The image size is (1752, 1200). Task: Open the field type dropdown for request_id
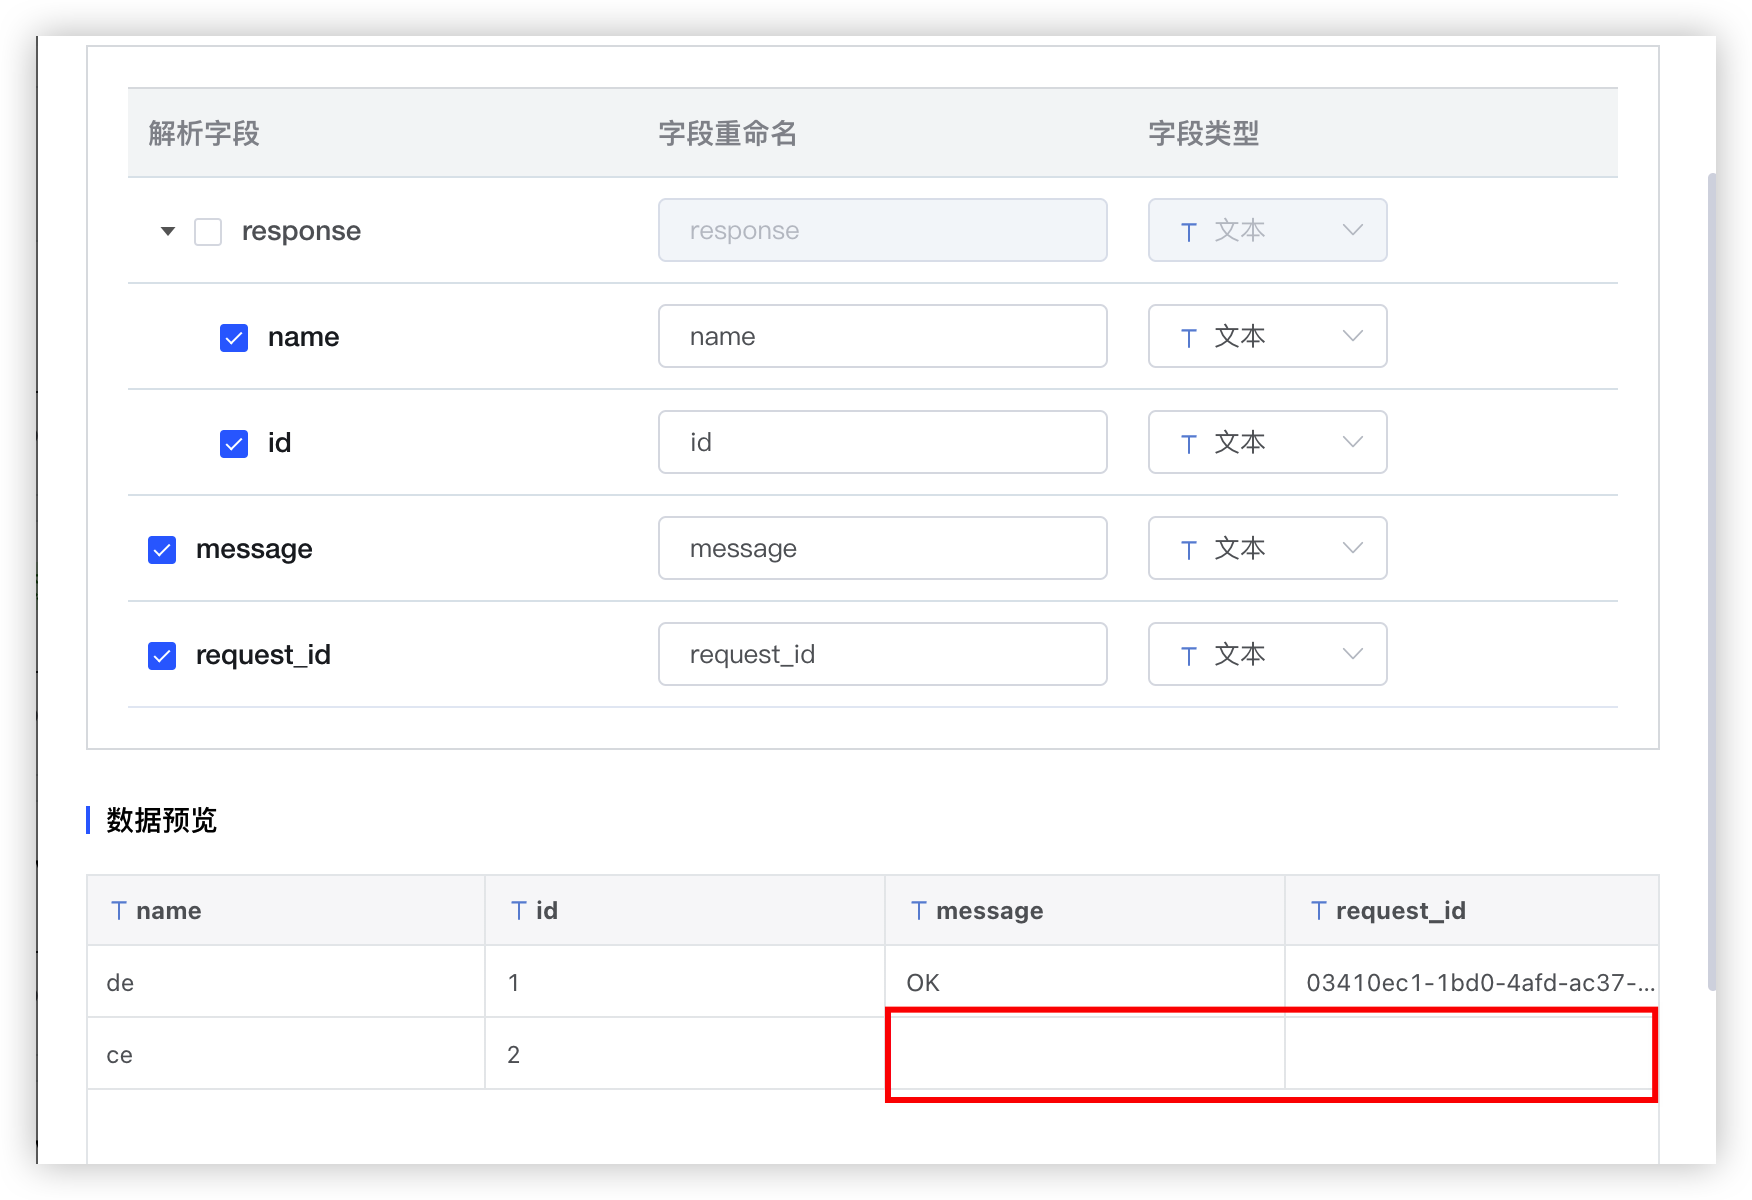[x=1353, y=654]
